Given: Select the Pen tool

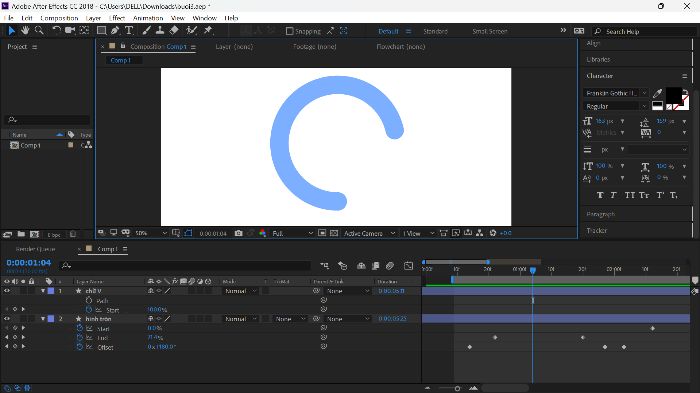Looking at the screenshot, I should (115, 30).
